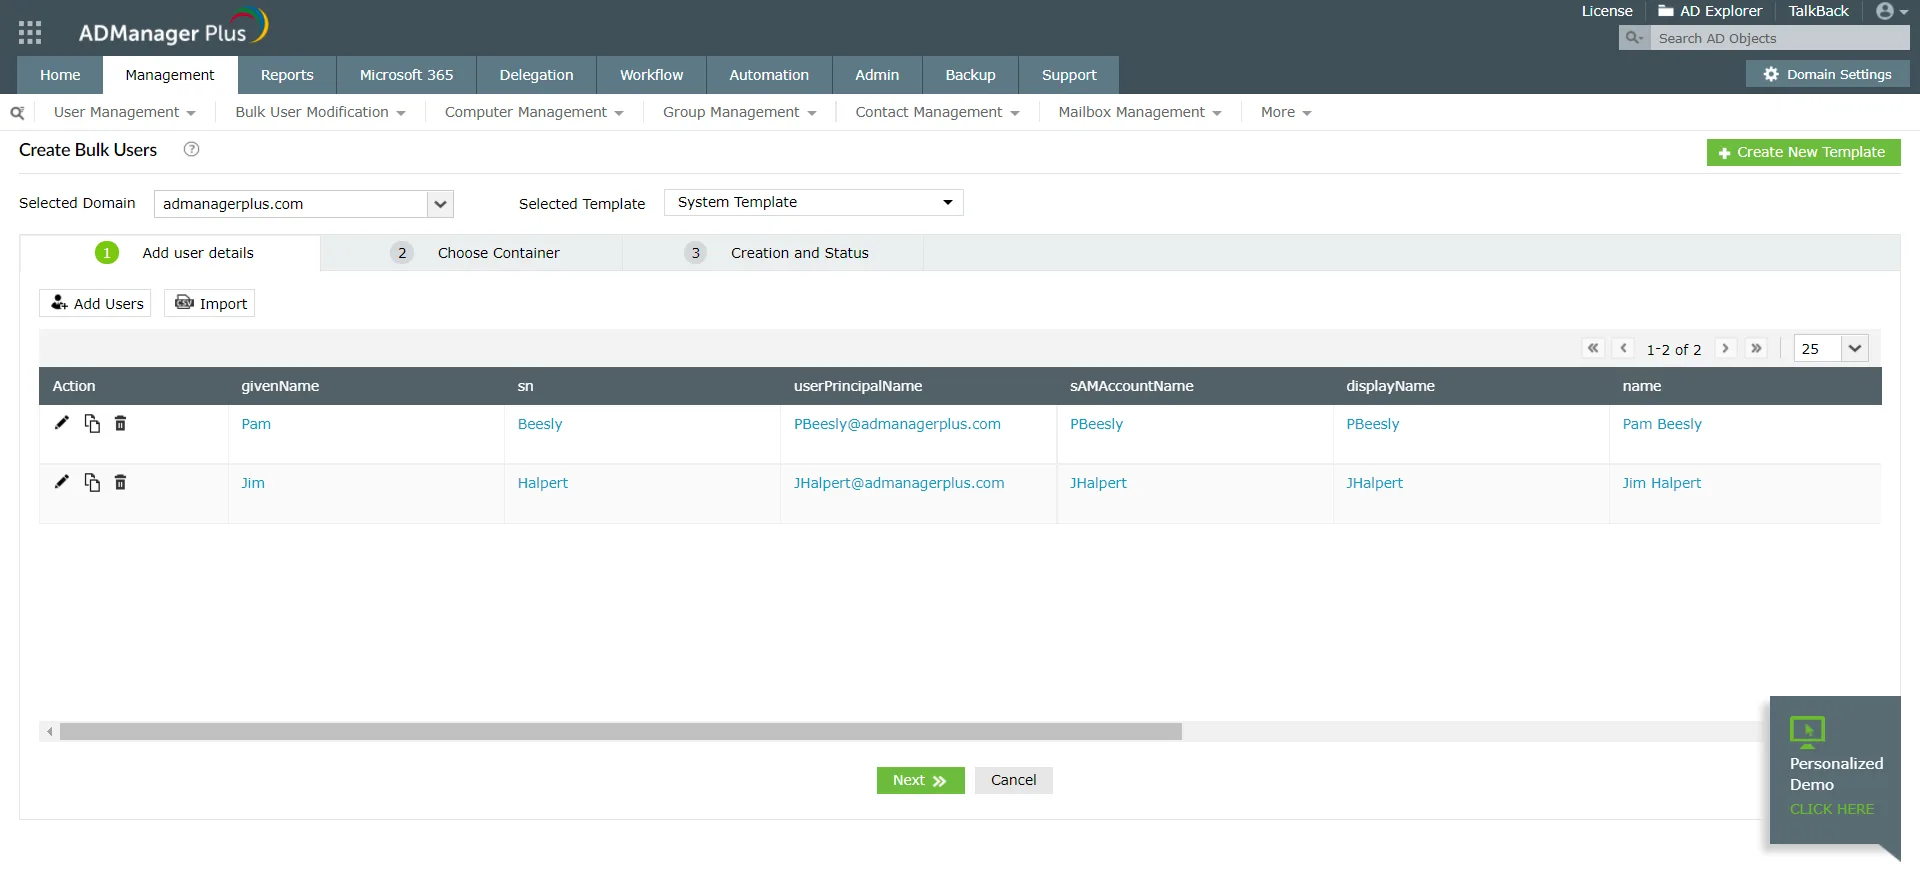This screenshot has height=870, width=1920.
Task: Select the Choose Container step
Action: 472,253
